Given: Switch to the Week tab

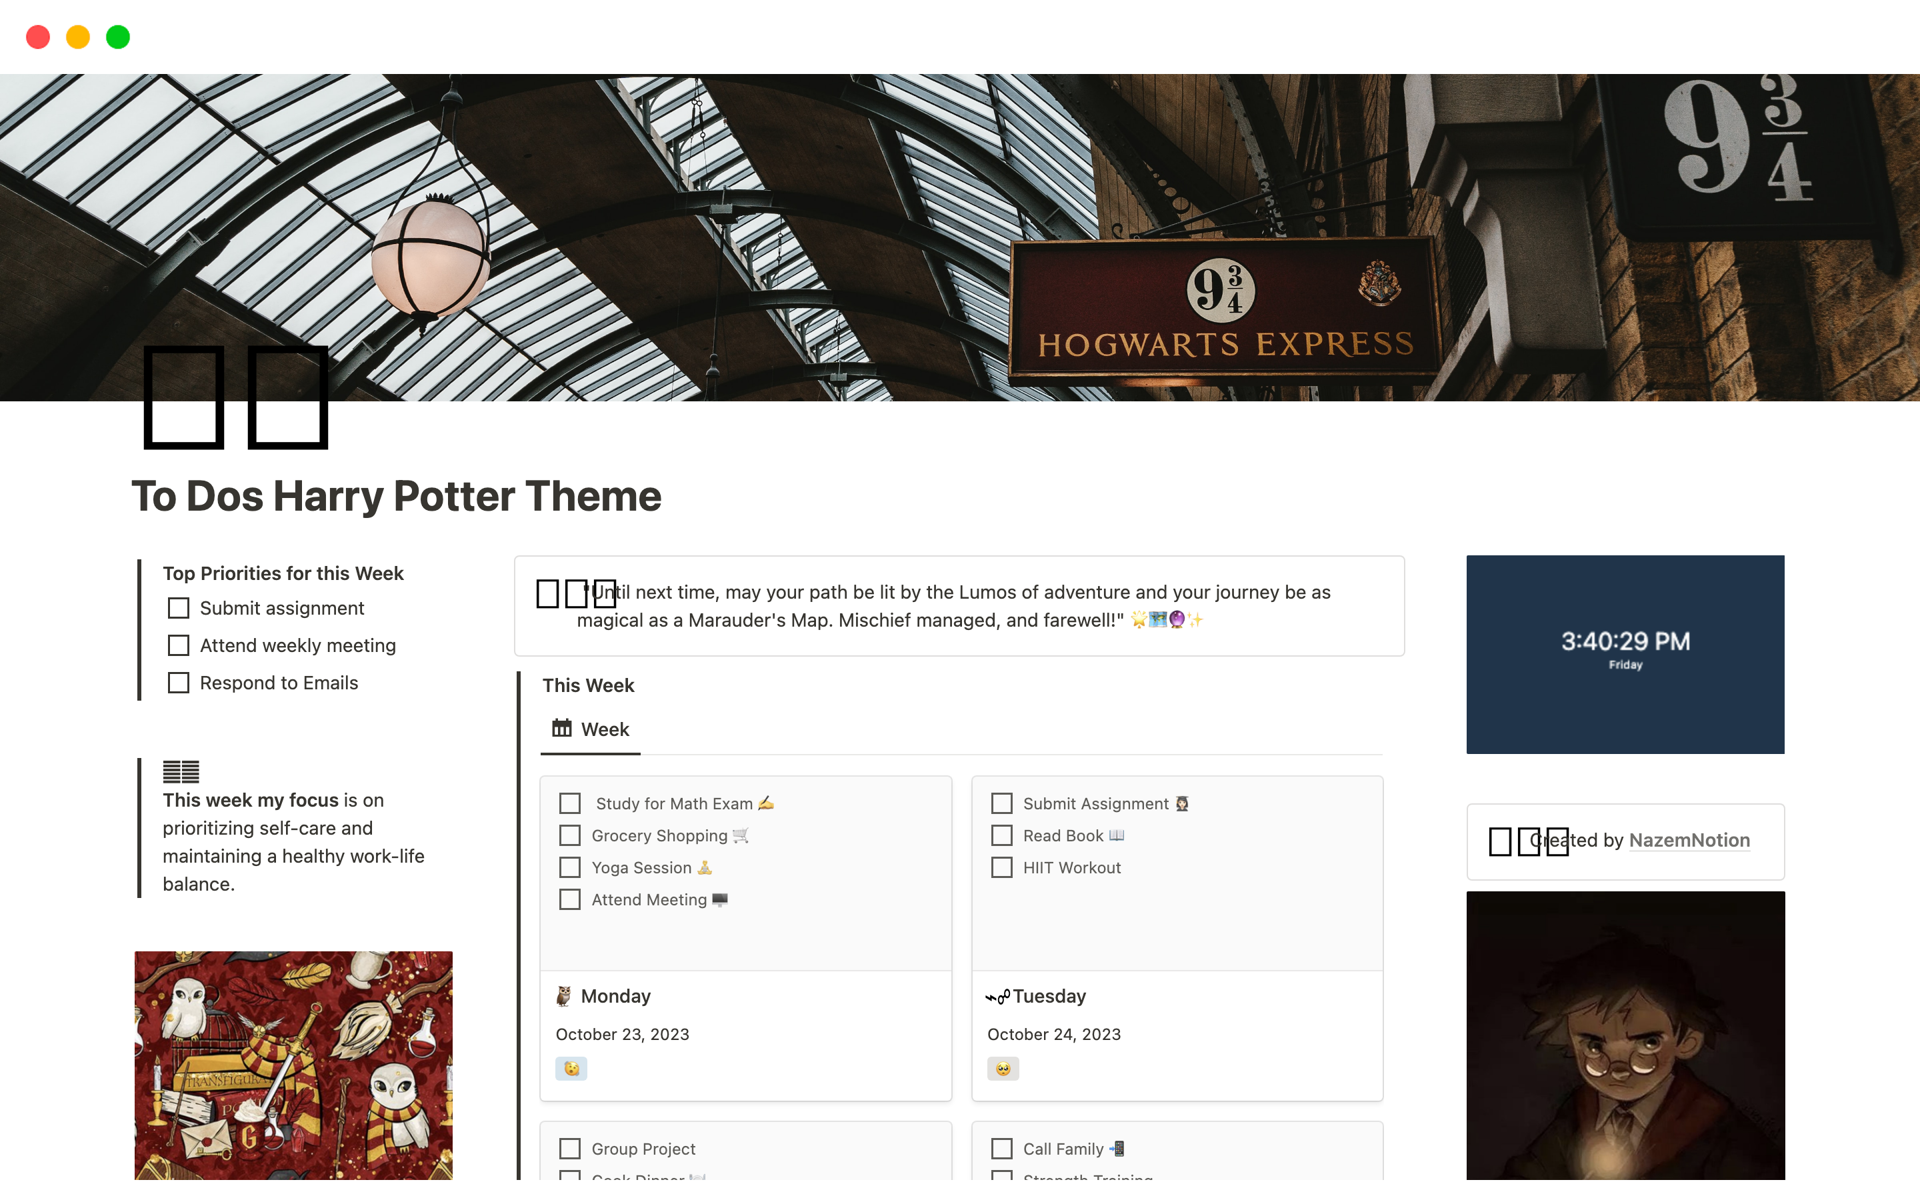Looking at the screenshot, I should click(591, 729).
